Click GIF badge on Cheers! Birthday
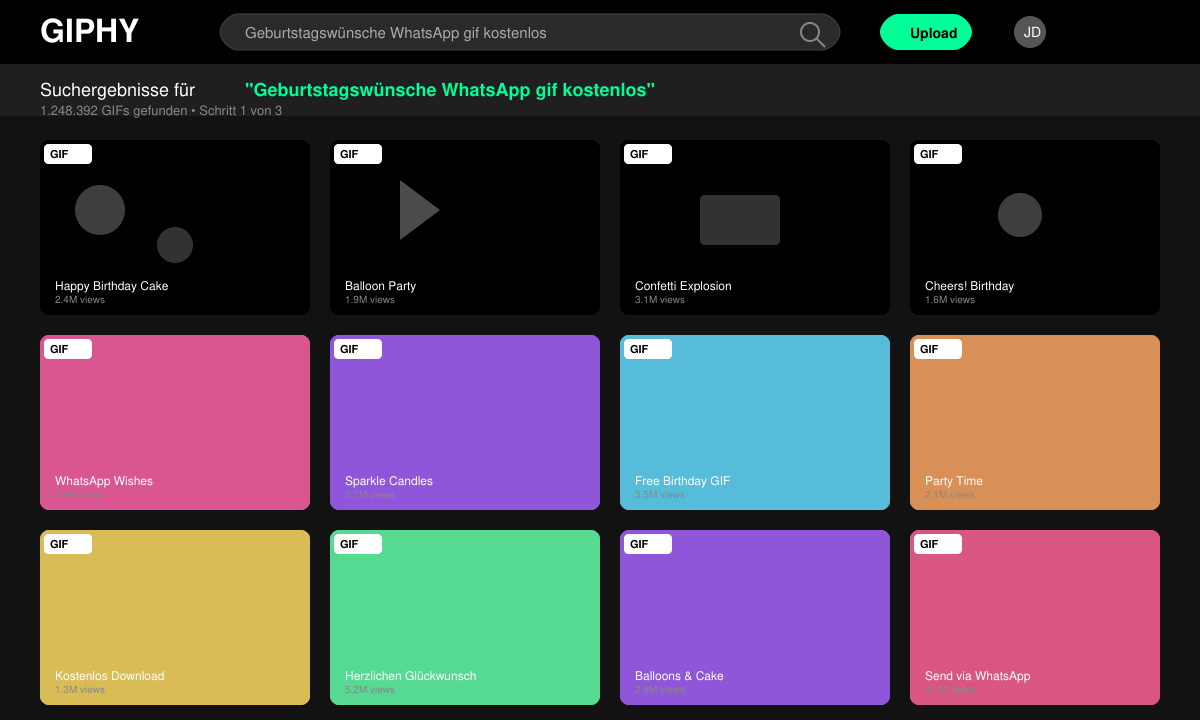The height and width of the screenshot is (720, 1200). tap(938, 154)
